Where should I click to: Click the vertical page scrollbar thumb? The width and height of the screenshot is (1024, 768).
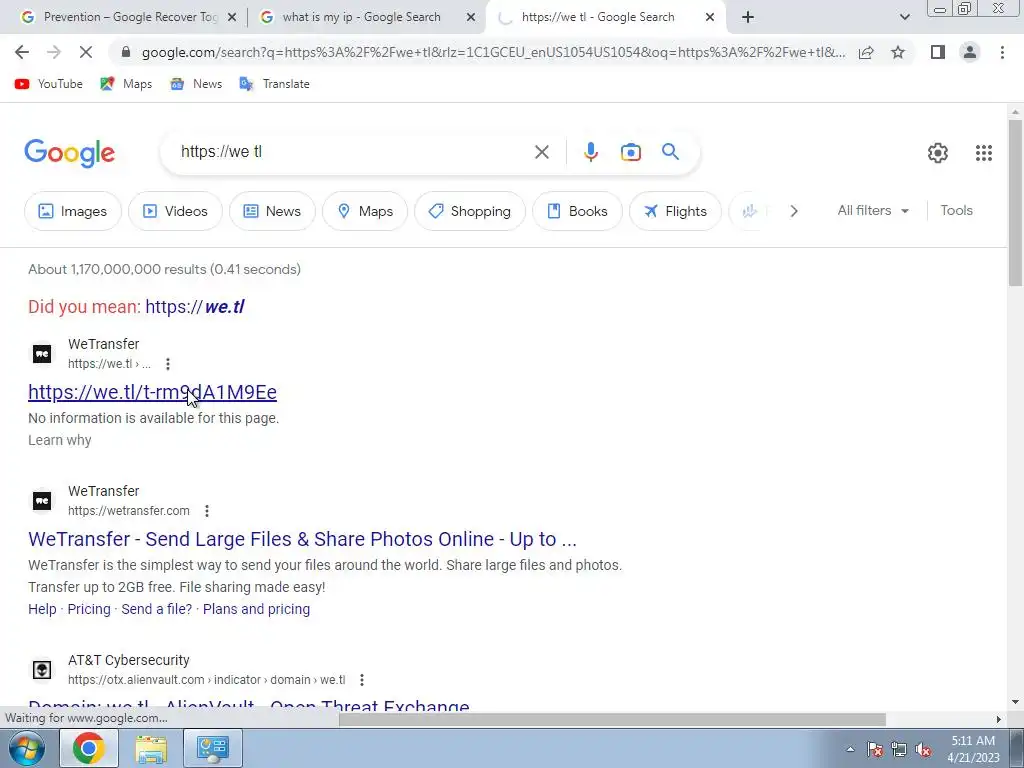coord(1015,202)
